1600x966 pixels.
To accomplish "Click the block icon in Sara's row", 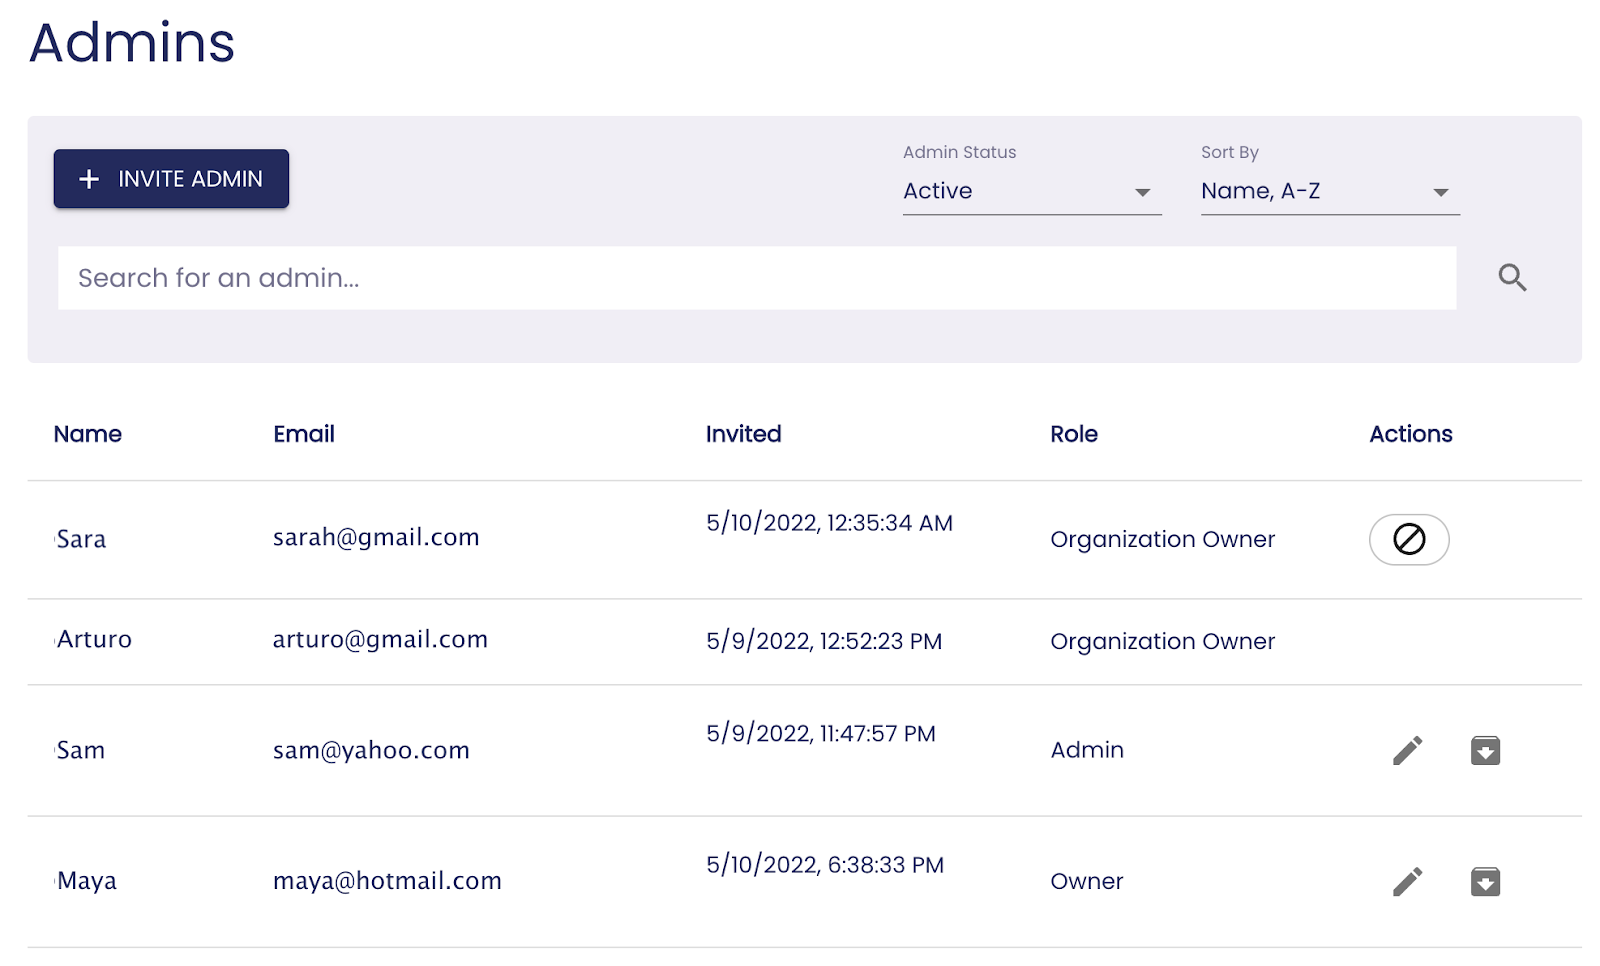I will 1409,540.
